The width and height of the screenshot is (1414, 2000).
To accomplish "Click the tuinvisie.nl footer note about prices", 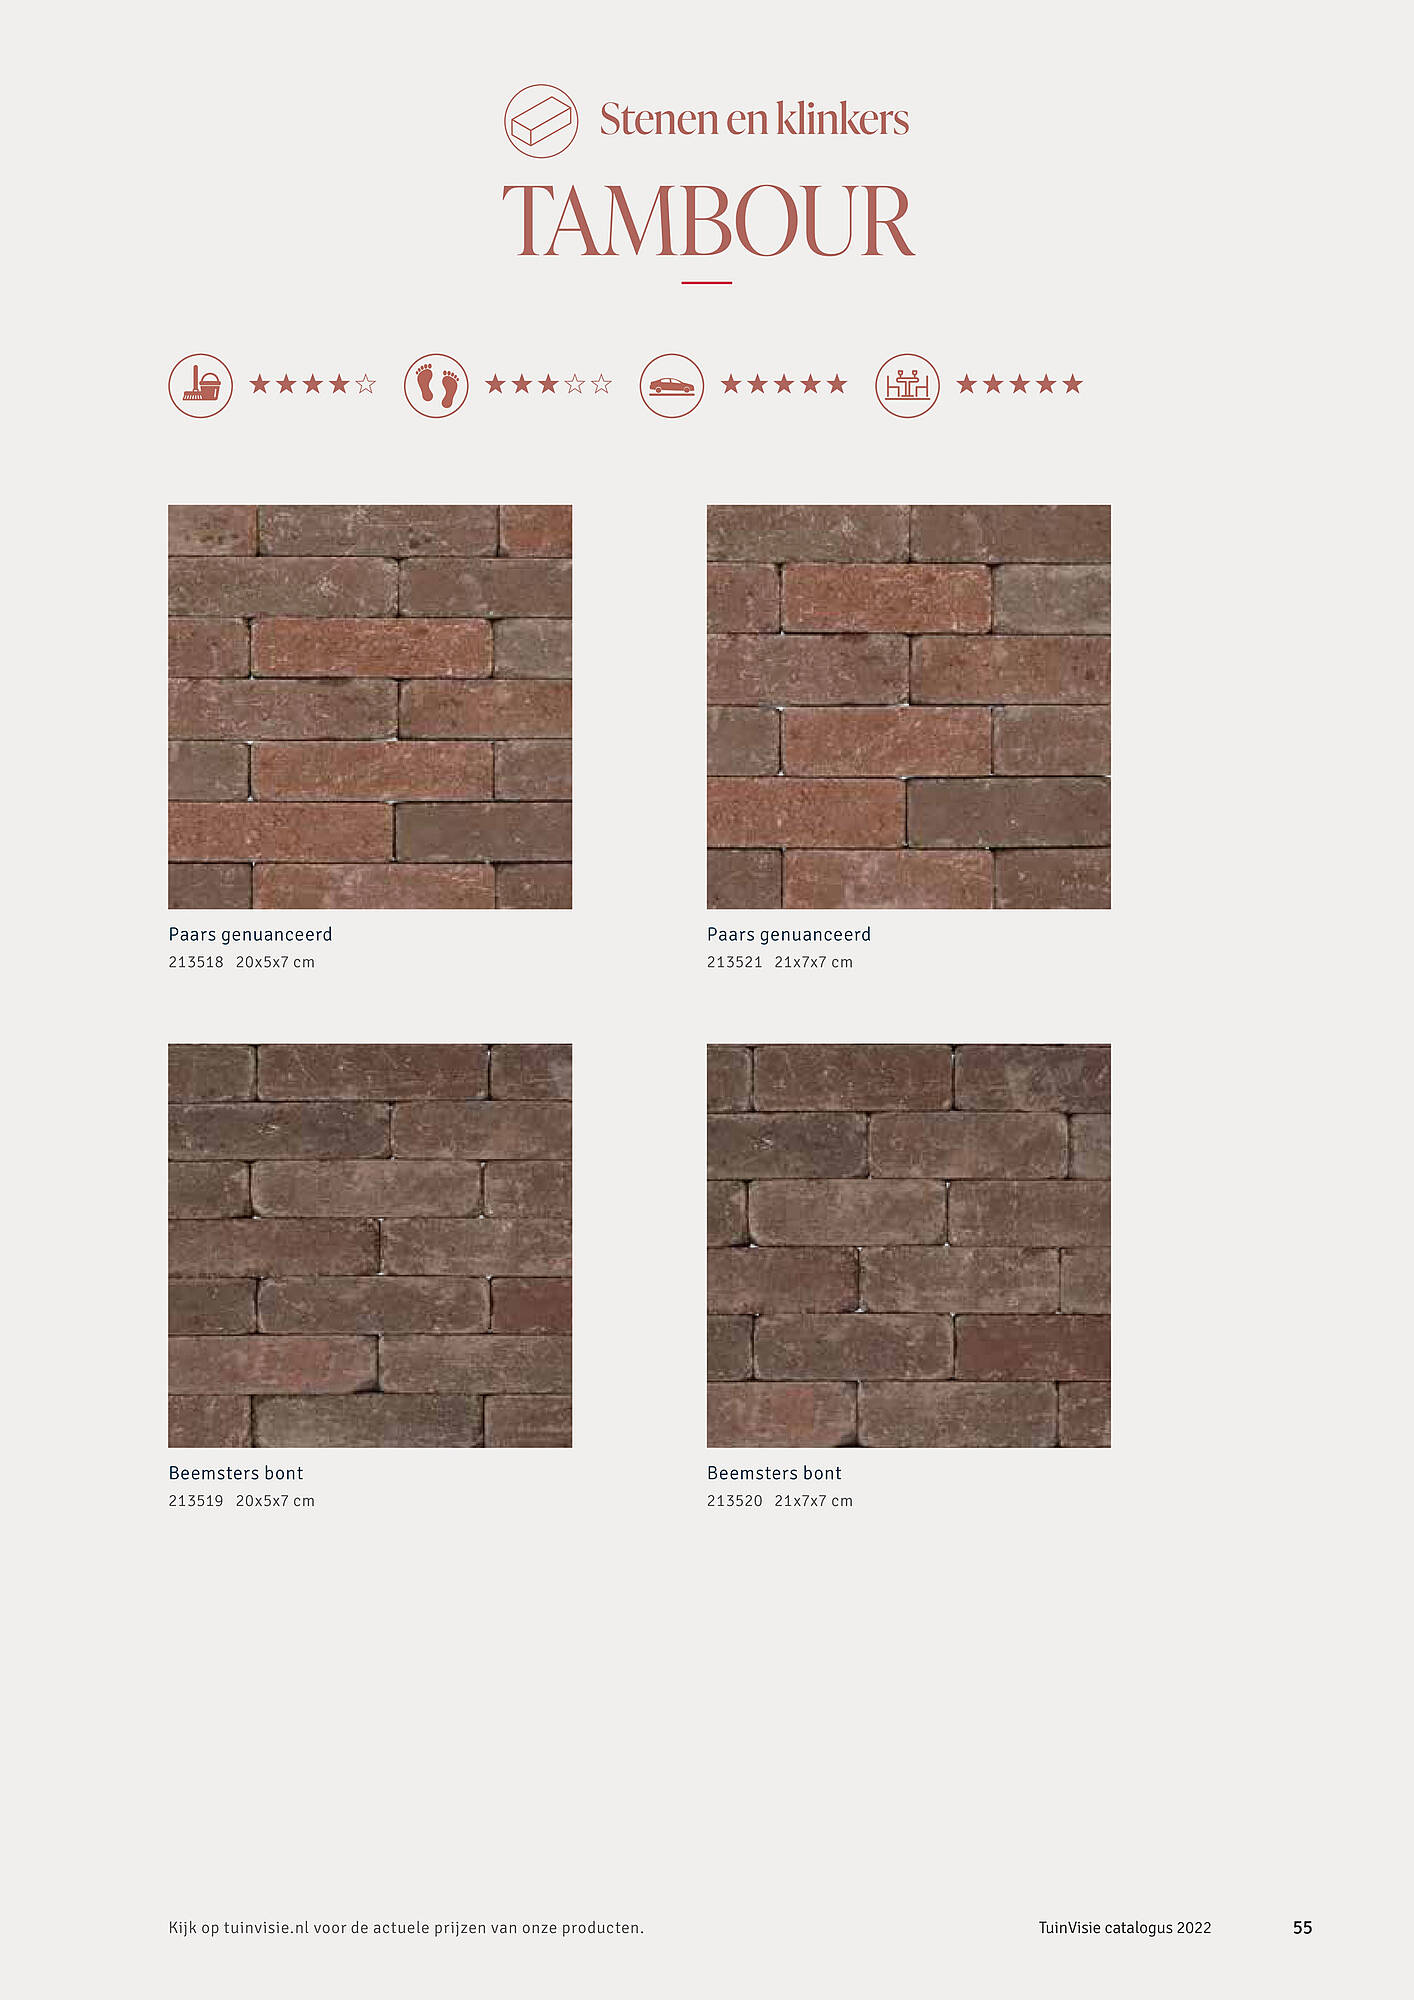I will click(x=406, y=1928).
